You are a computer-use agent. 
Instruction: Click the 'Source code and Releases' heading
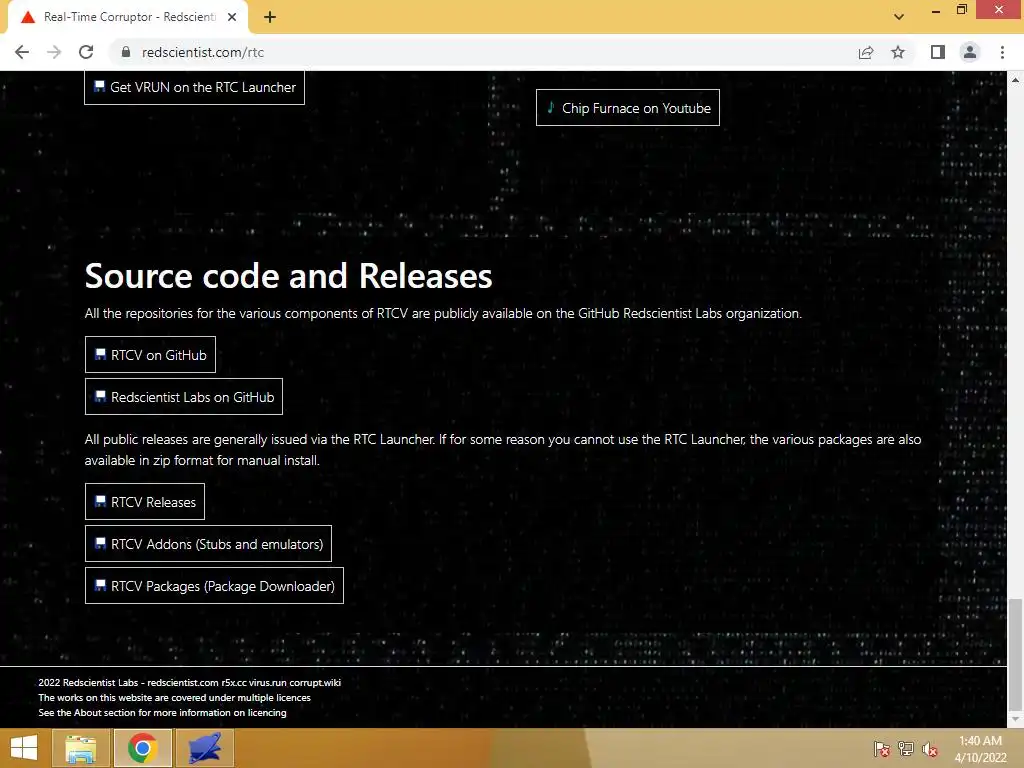(x=288, y=276)
